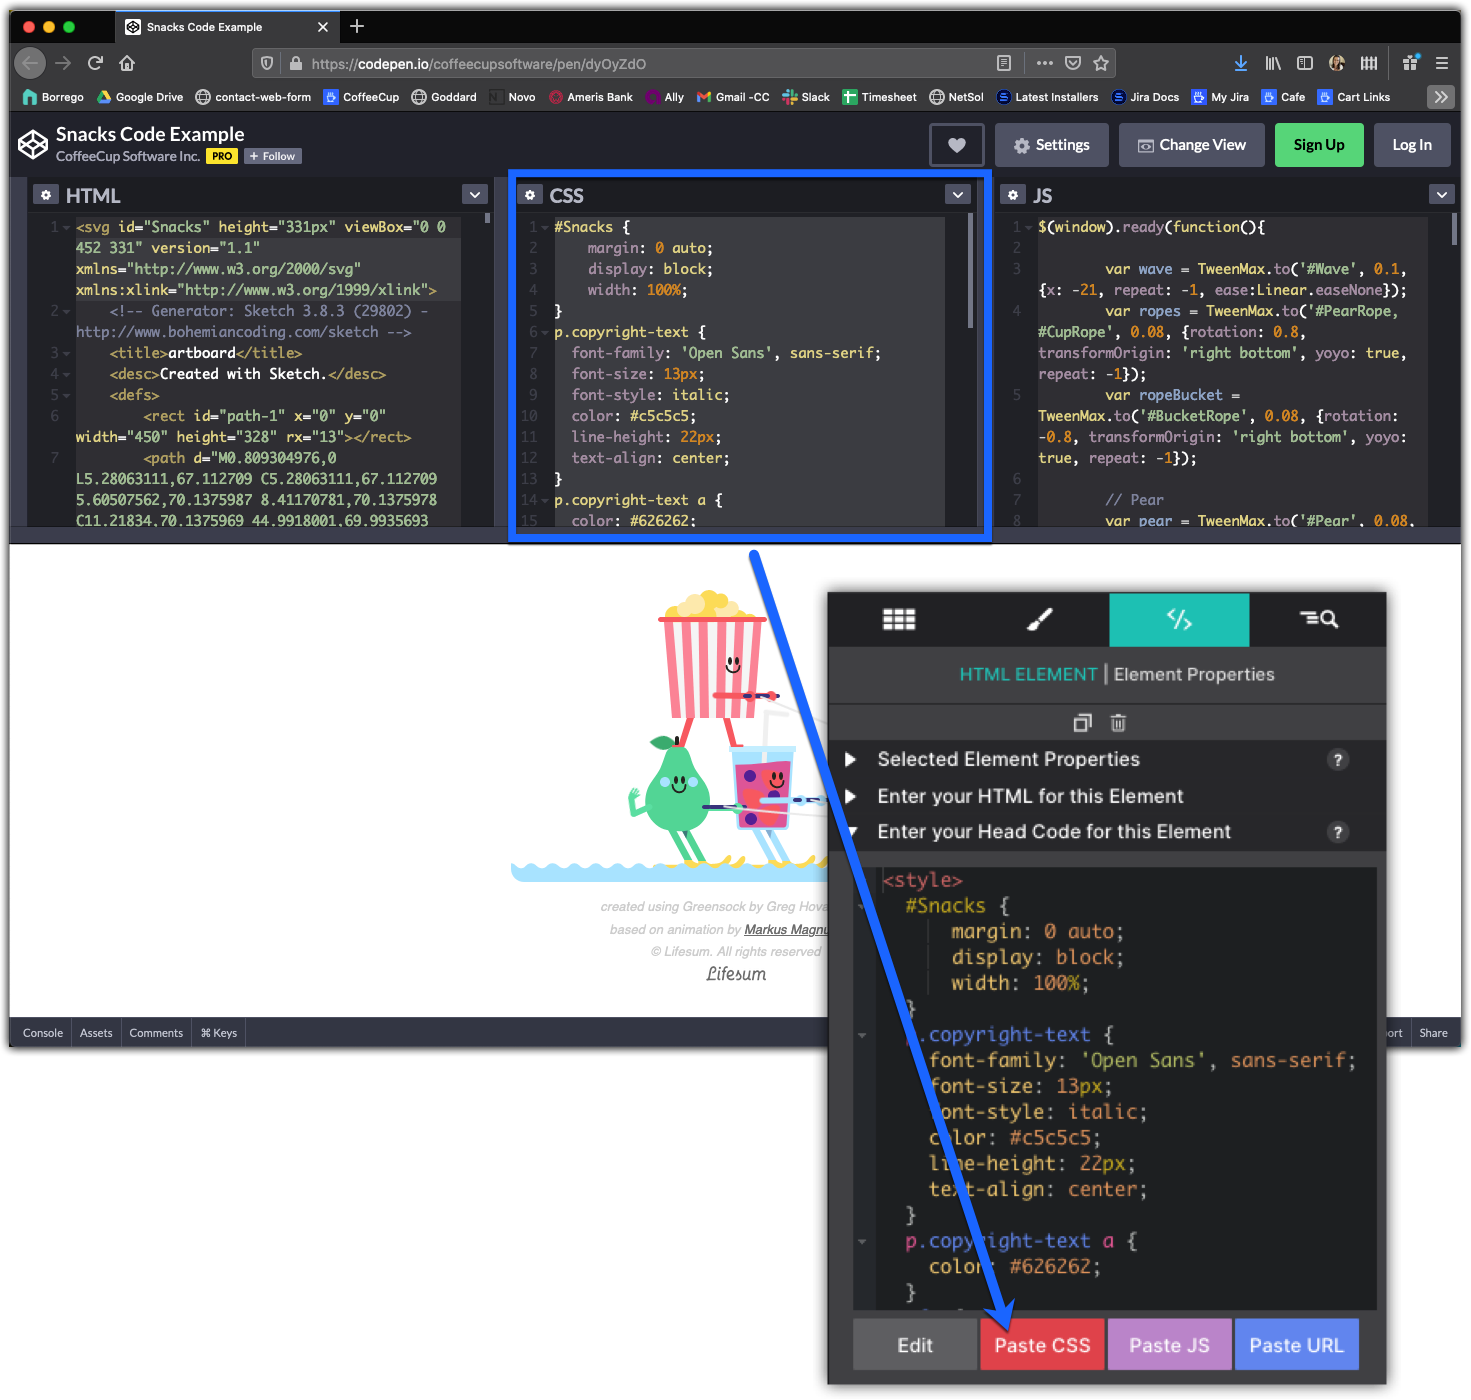Bookmark this page with star icon

click(1101, 63)
